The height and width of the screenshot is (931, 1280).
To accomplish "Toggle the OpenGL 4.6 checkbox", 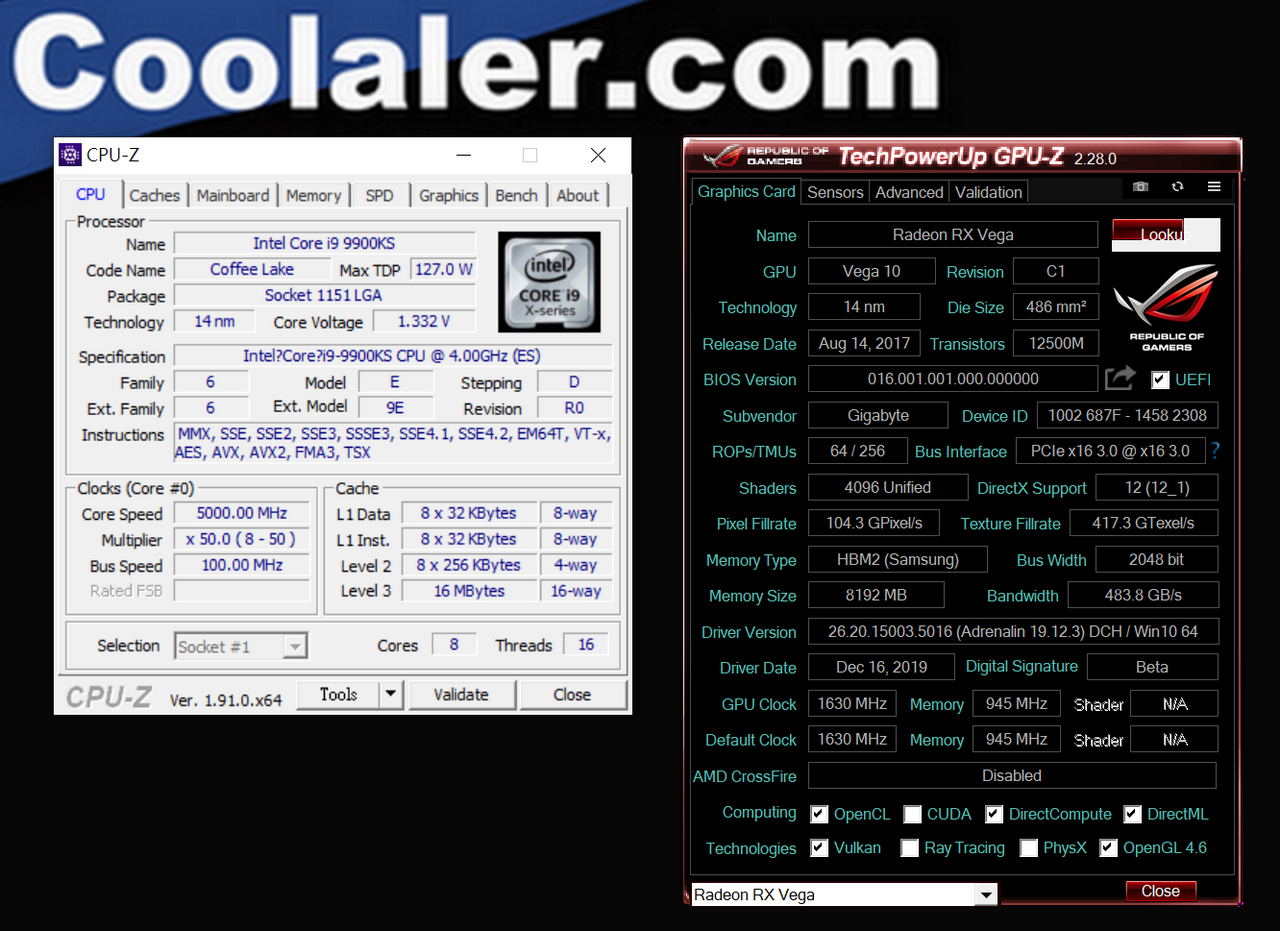I will 1108,848.
